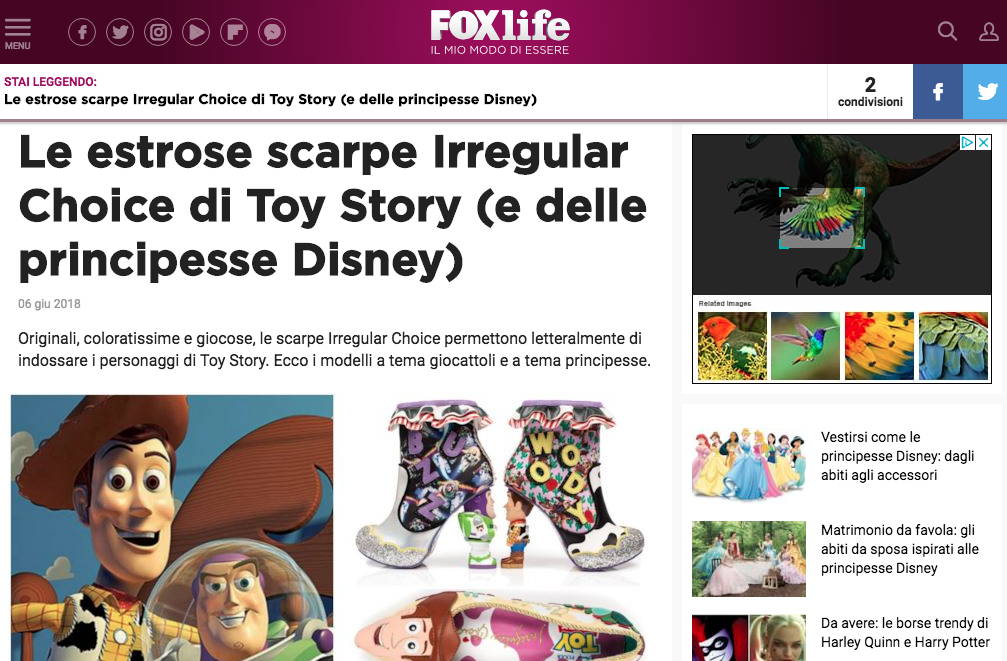Click the Messenger chat icon in header
The width and height of the screenshot is (1007, 661).
pos(272,32)
